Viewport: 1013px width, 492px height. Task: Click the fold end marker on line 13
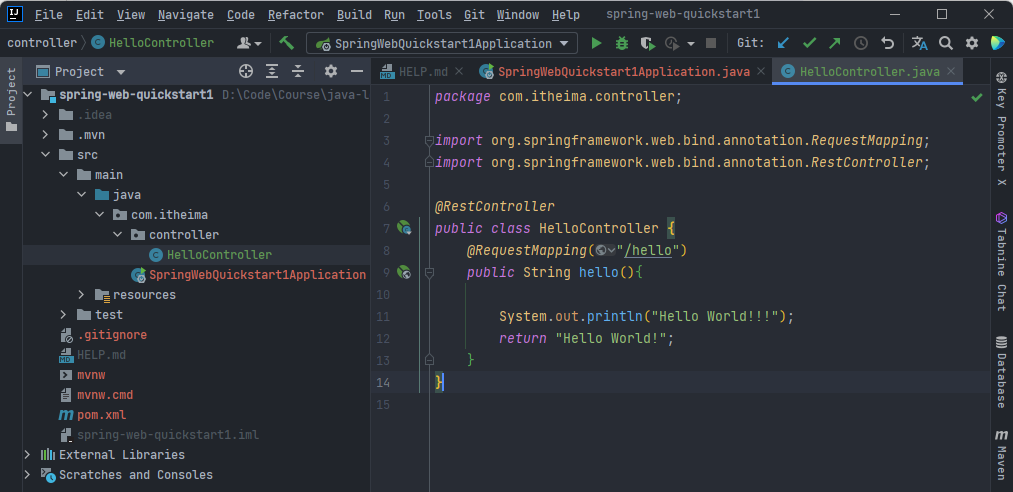pyautogui.click(x=428, y=358)
